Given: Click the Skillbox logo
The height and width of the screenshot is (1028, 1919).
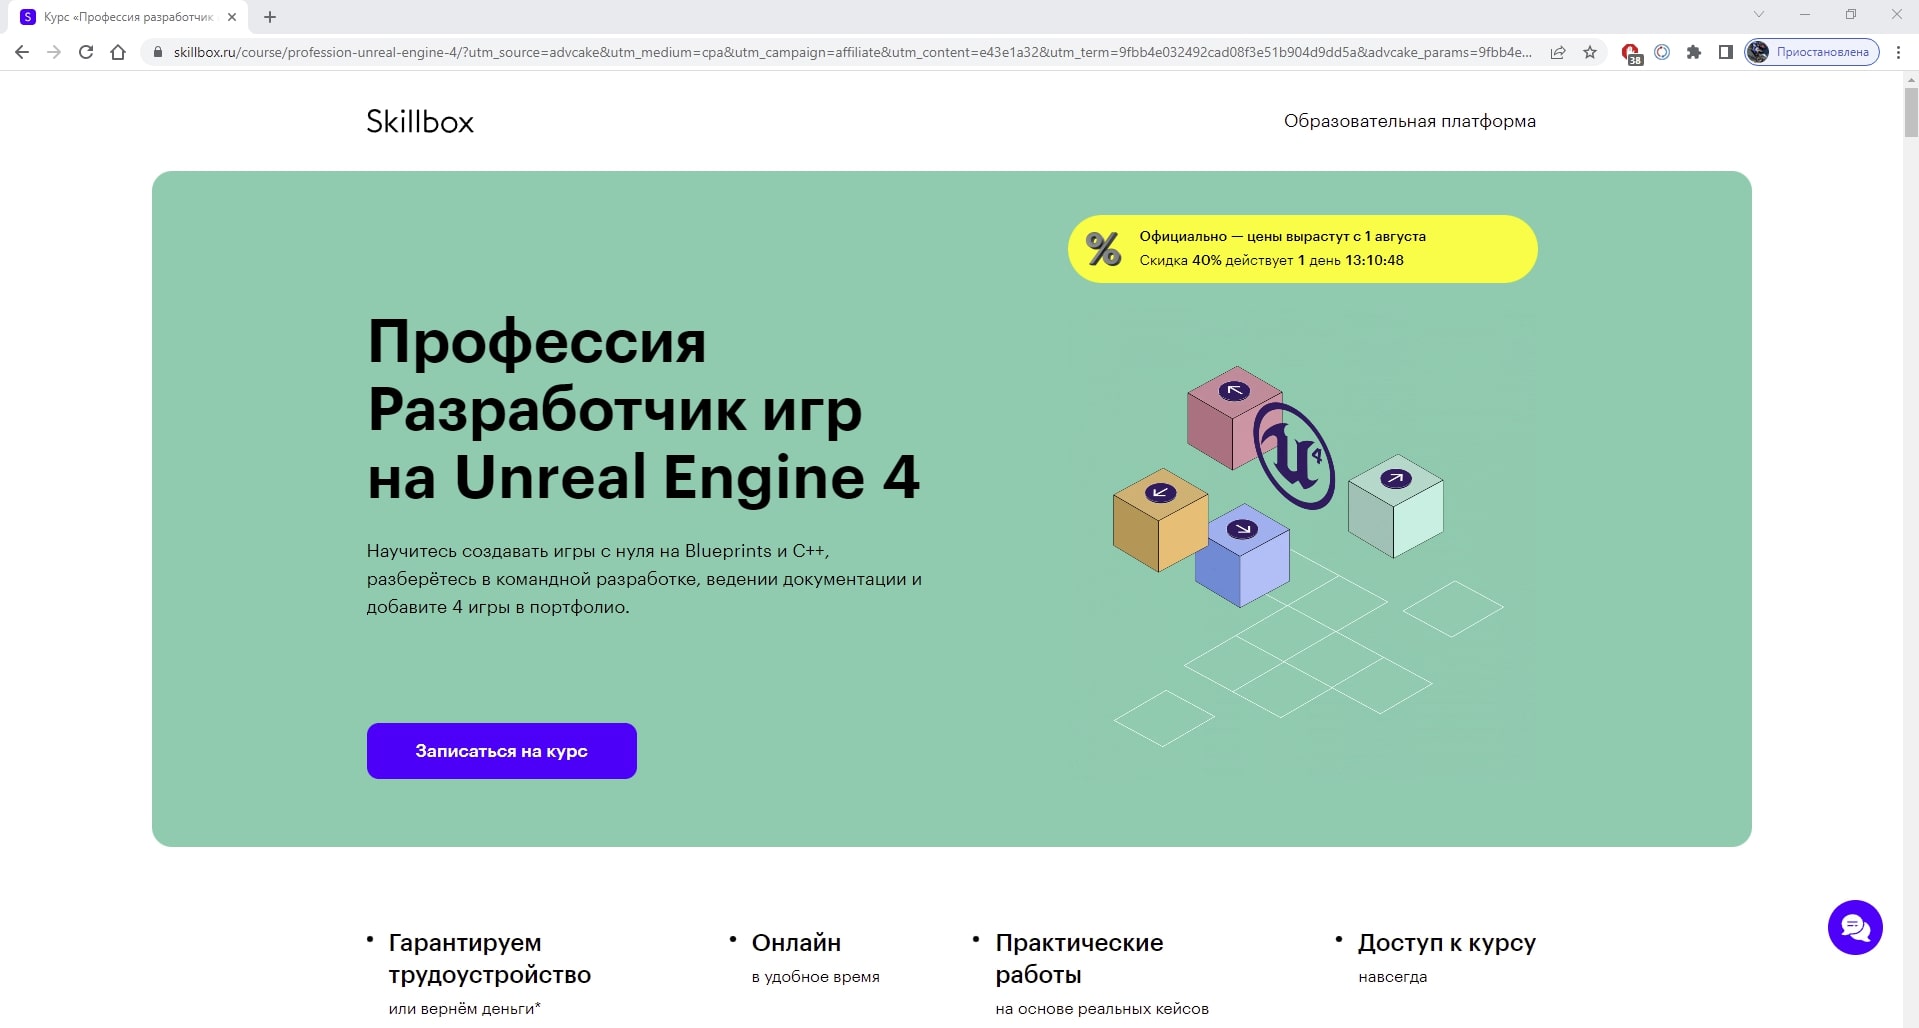Looking at the screenshot, I should pyautogui.click(x=420, y=121).
